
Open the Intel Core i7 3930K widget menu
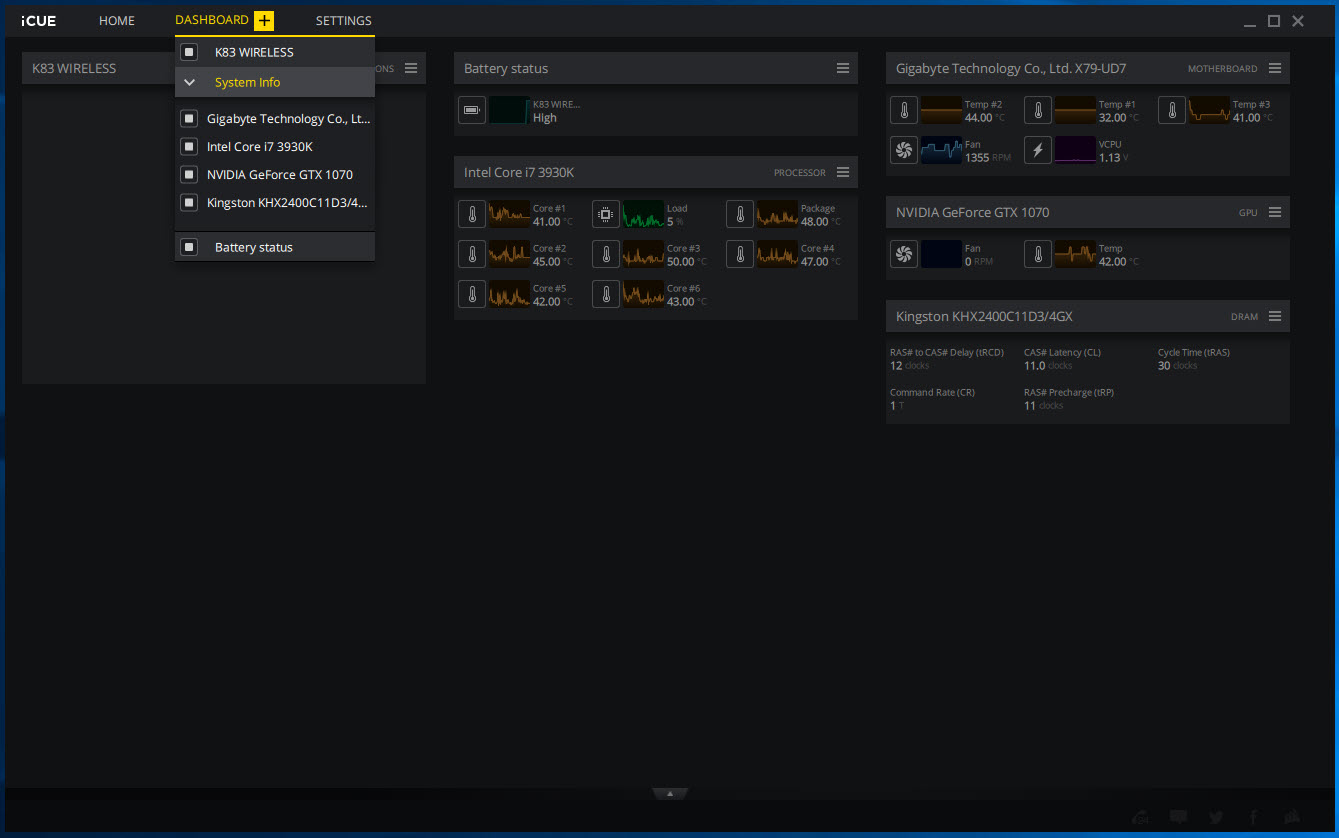843,172
